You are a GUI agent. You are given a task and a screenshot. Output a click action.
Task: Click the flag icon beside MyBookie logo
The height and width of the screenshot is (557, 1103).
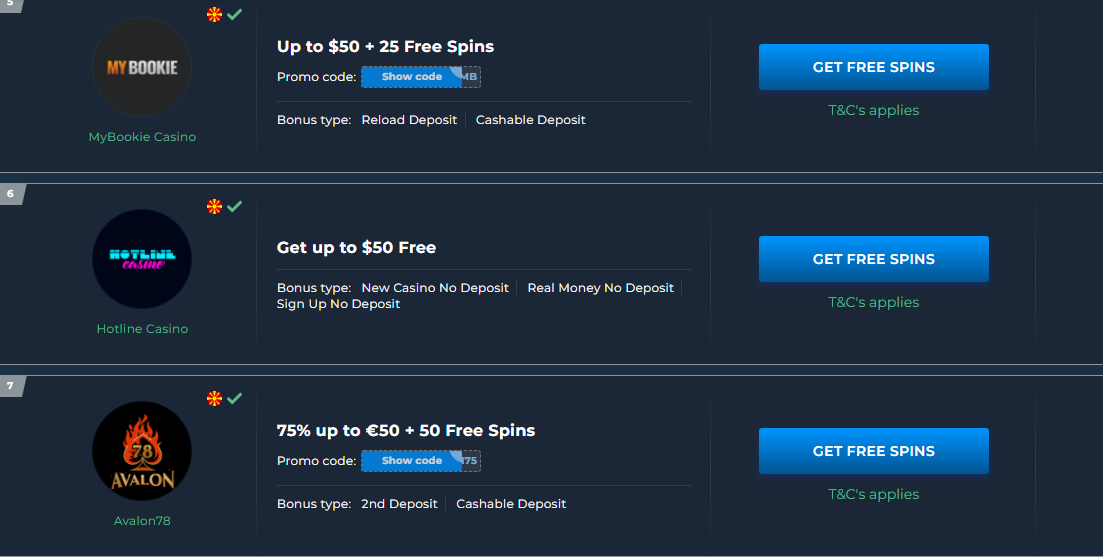(214, 14)
